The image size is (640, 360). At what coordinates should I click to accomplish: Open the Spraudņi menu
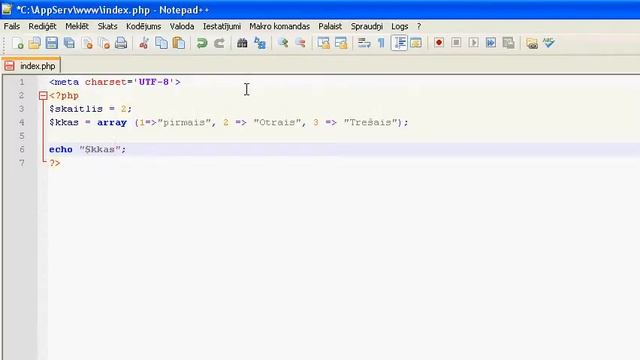[x=367, y=26]
